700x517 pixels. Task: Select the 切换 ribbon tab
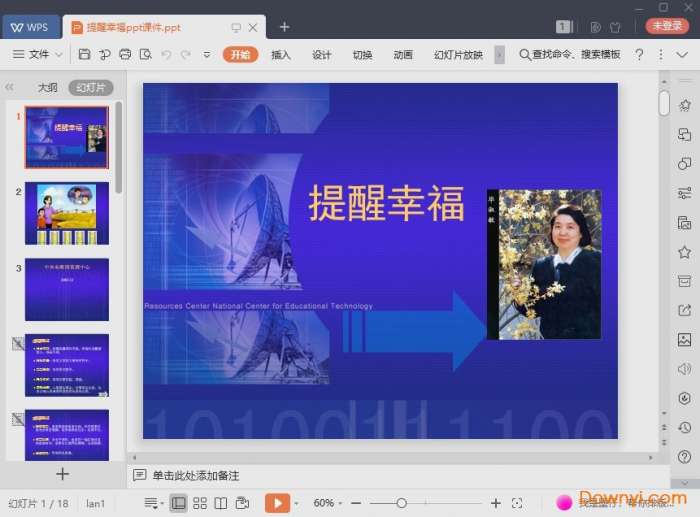(362, 55)
